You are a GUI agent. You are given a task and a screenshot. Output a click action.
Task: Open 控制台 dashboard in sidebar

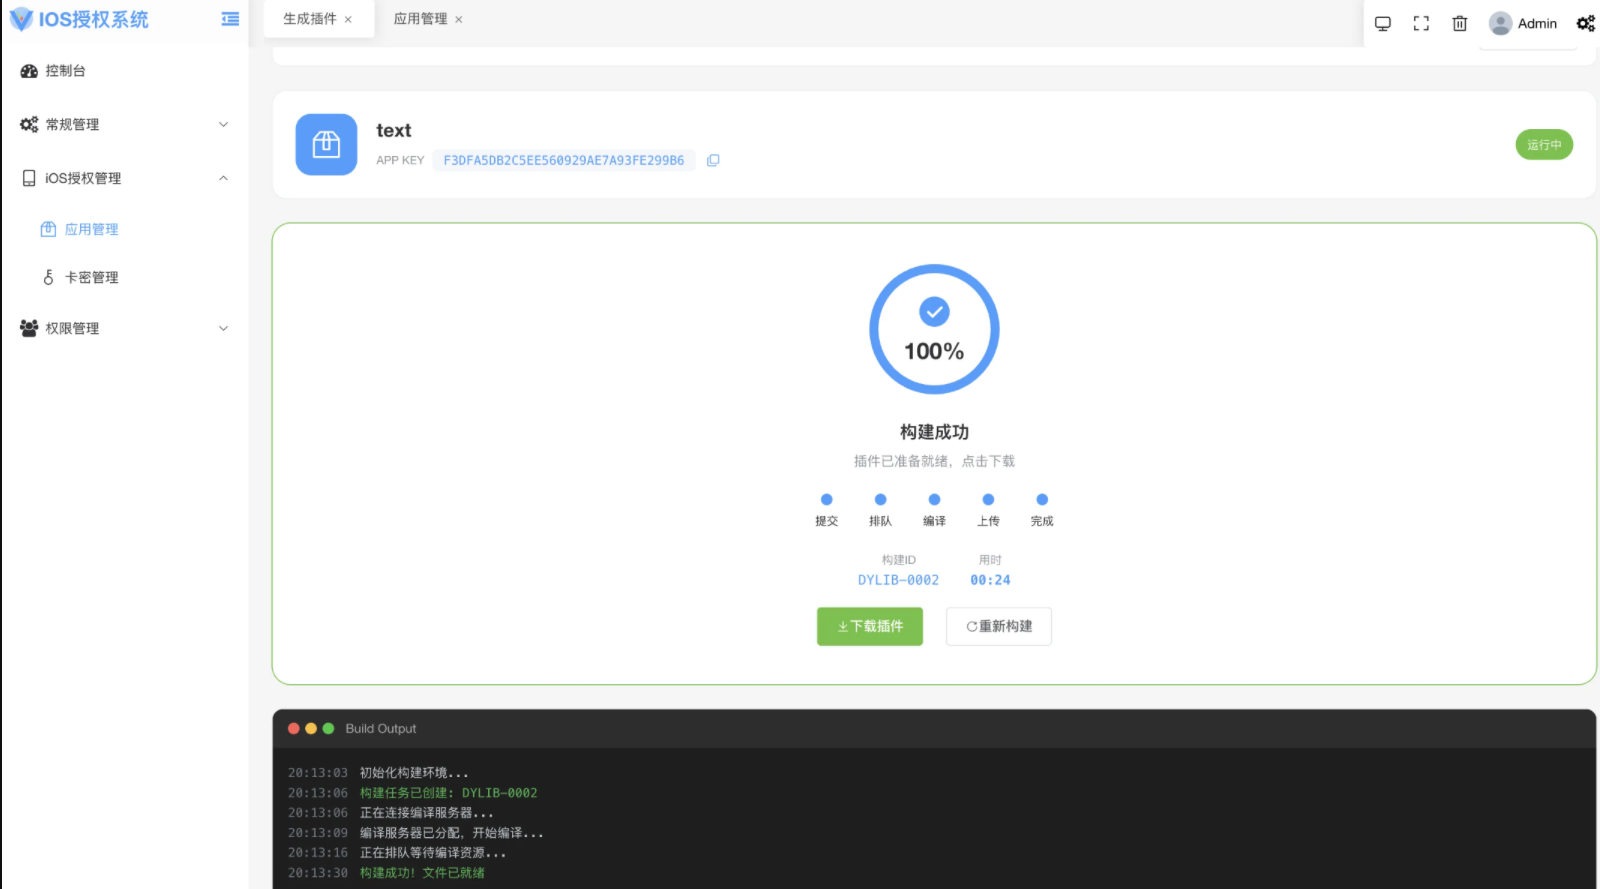(65, 71)
